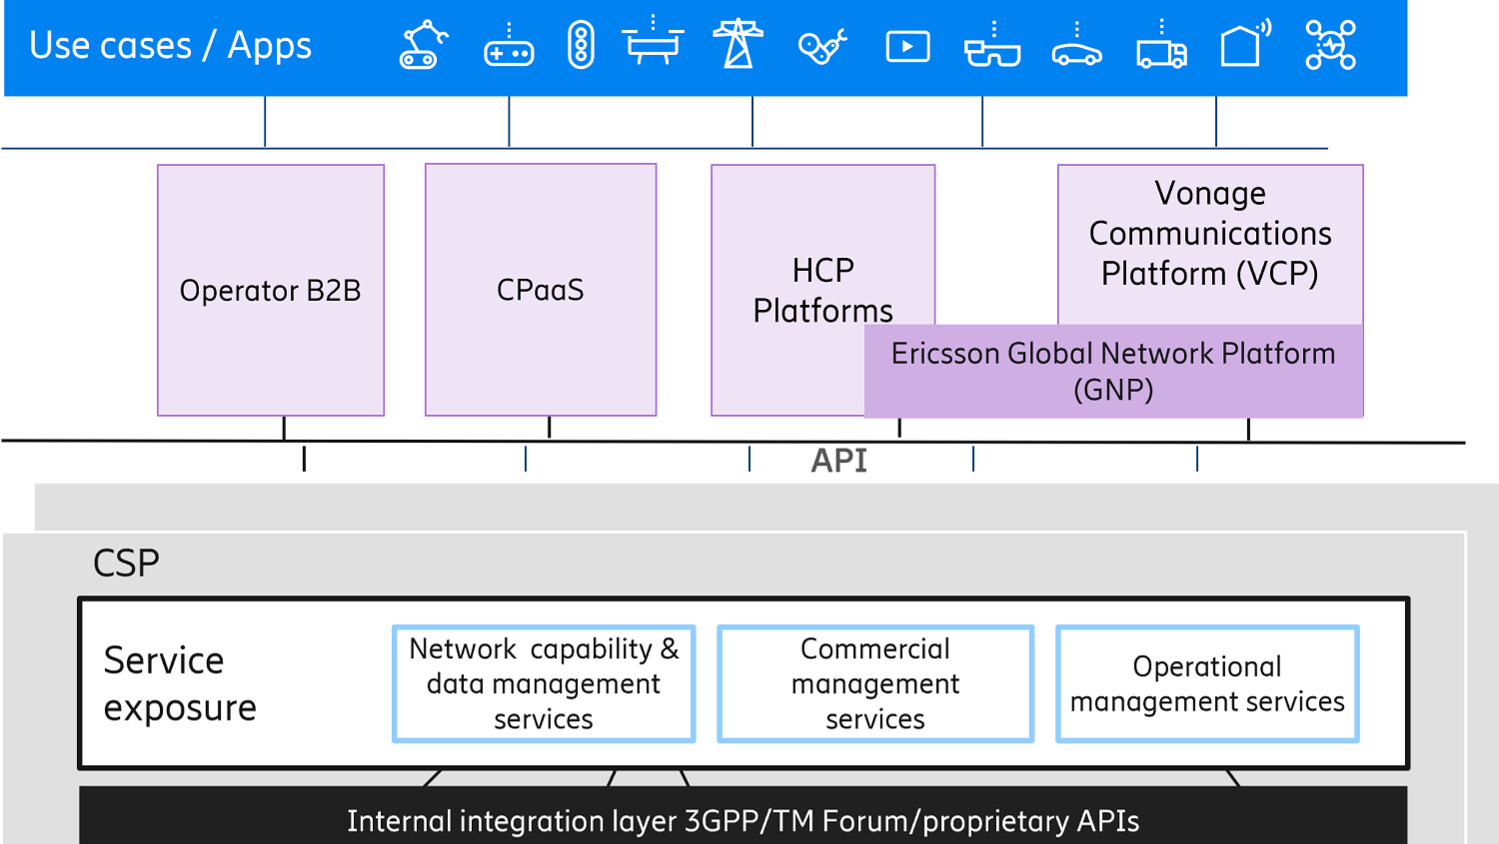
Task: Select the robotic joint arm icon
Action: coord(822,45)
